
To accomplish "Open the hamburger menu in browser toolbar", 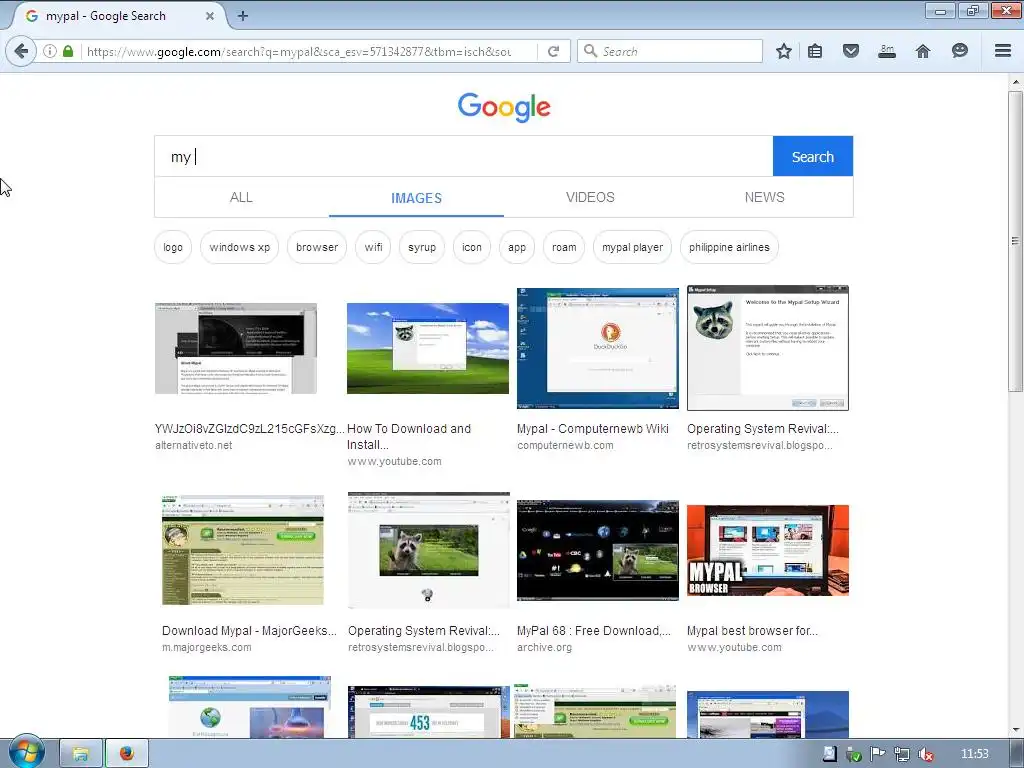I will click(1003, 51).
